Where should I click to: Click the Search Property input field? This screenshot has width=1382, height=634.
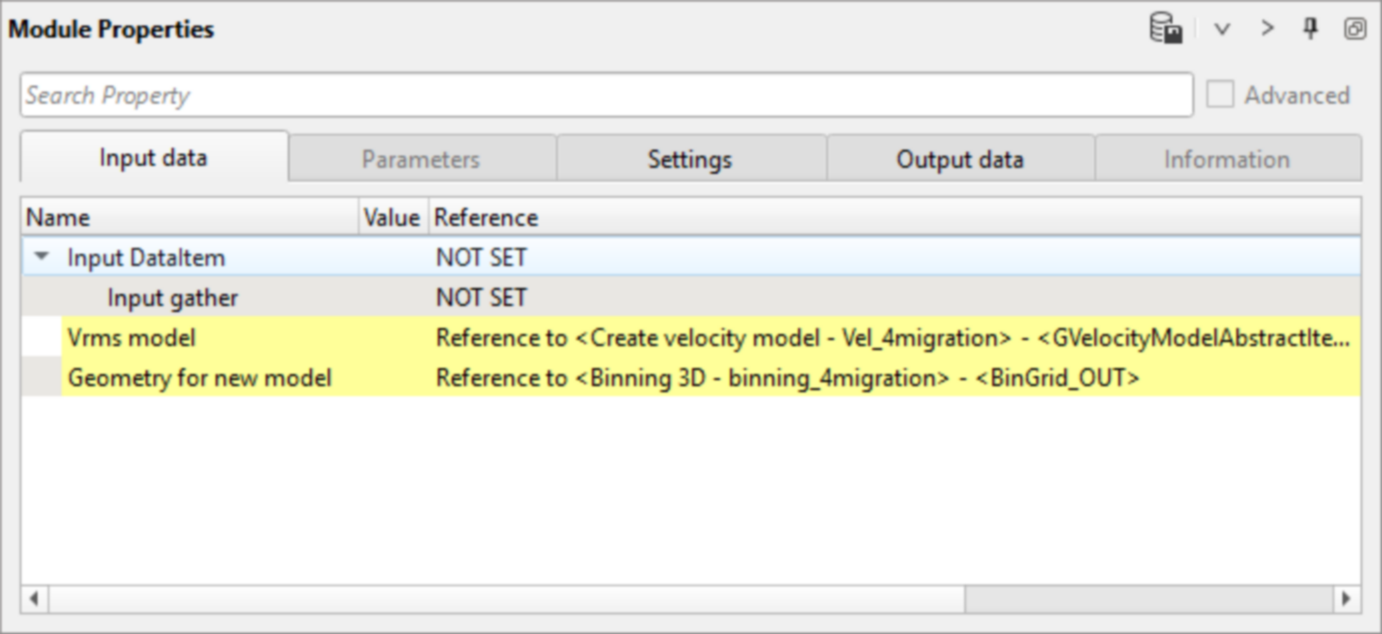pos(606,95)
